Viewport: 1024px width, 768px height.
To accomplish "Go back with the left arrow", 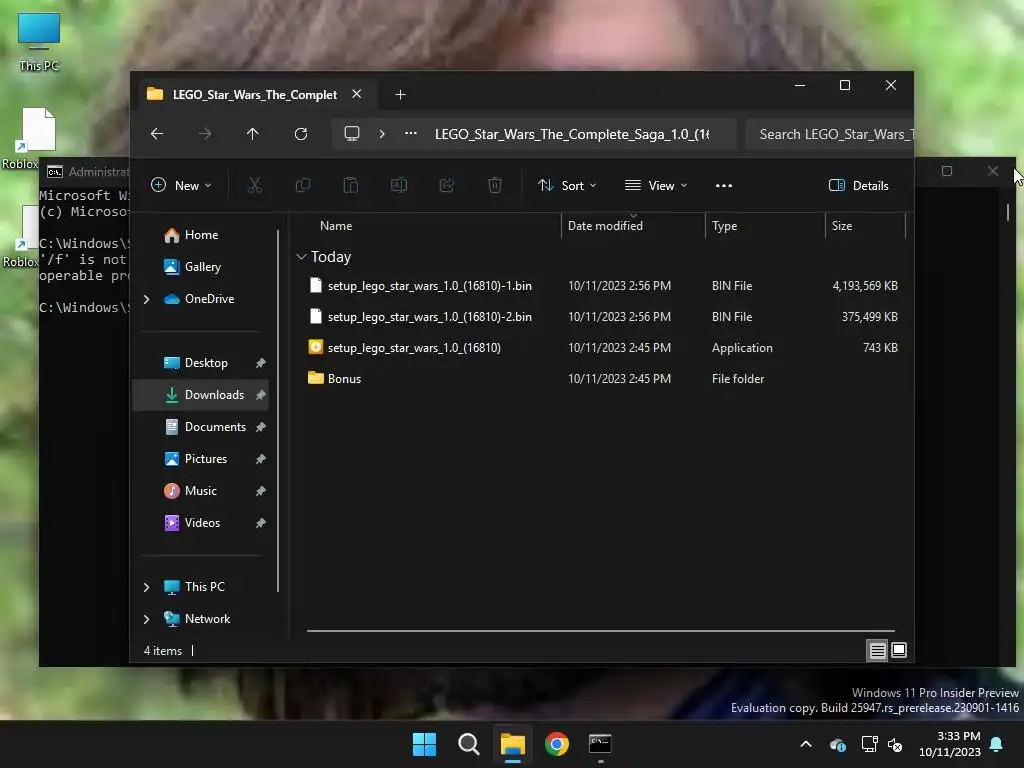I will pyautogui.click(x=157, y=134).
